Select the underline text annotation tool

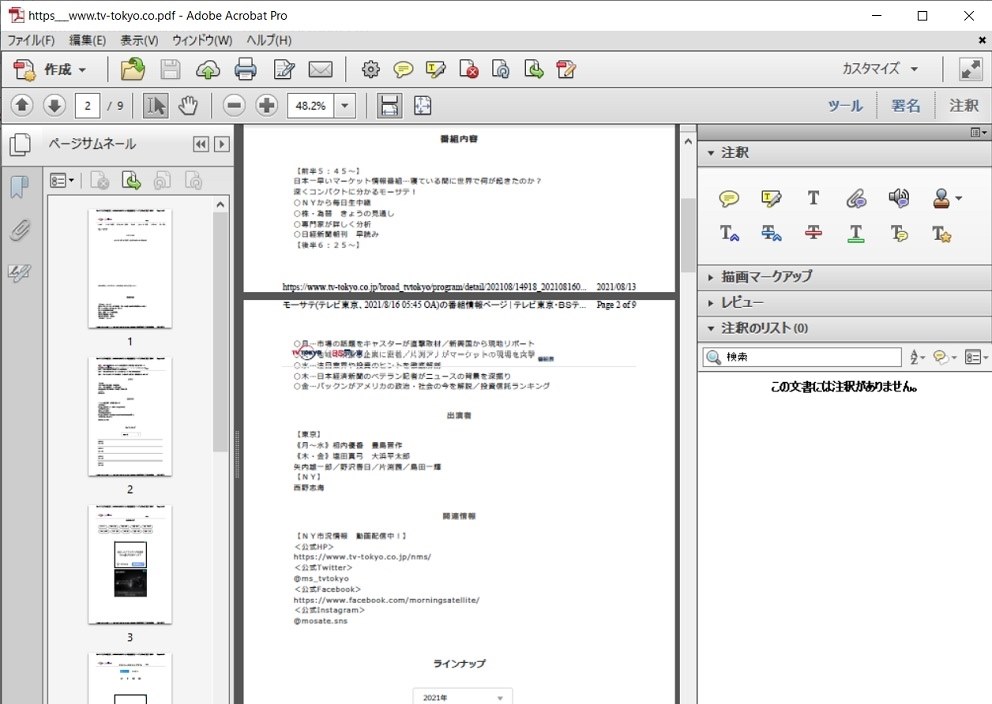[856, 232]
